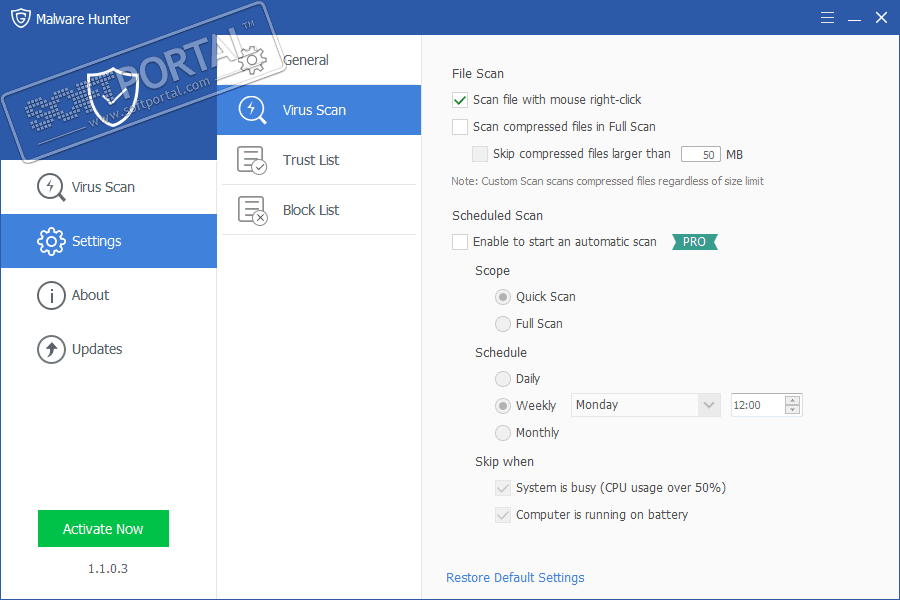Choose the Daily schedule option

503,379
